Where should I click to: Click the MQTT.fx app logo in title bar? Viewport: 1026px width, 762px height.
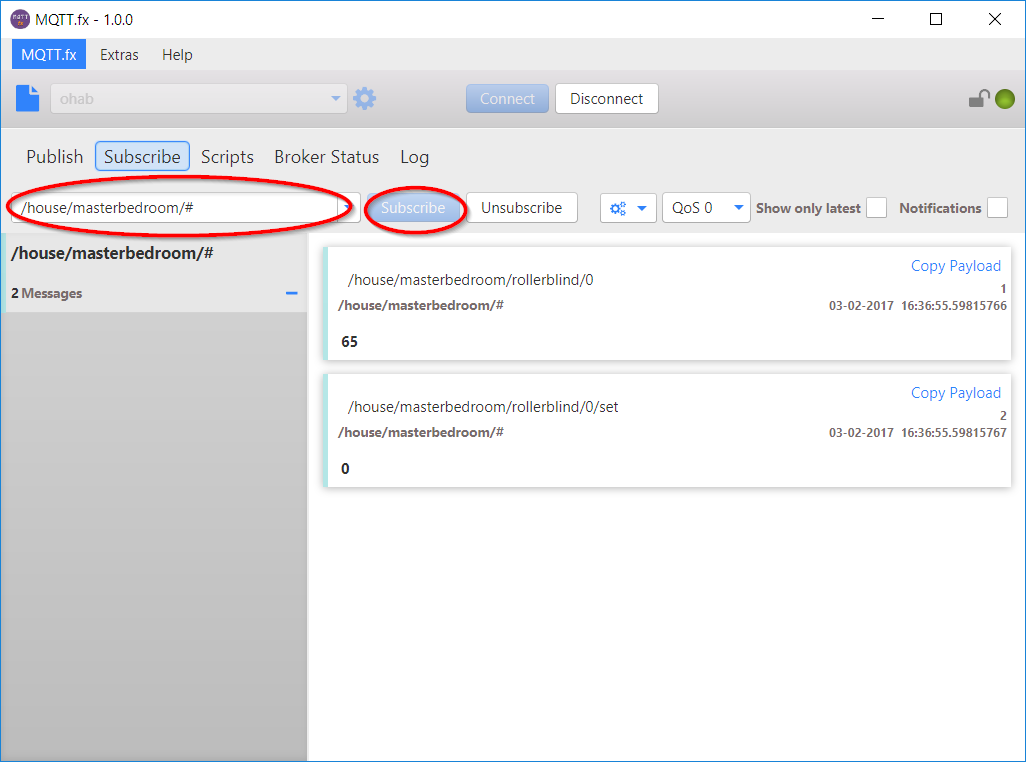[20, 19]
